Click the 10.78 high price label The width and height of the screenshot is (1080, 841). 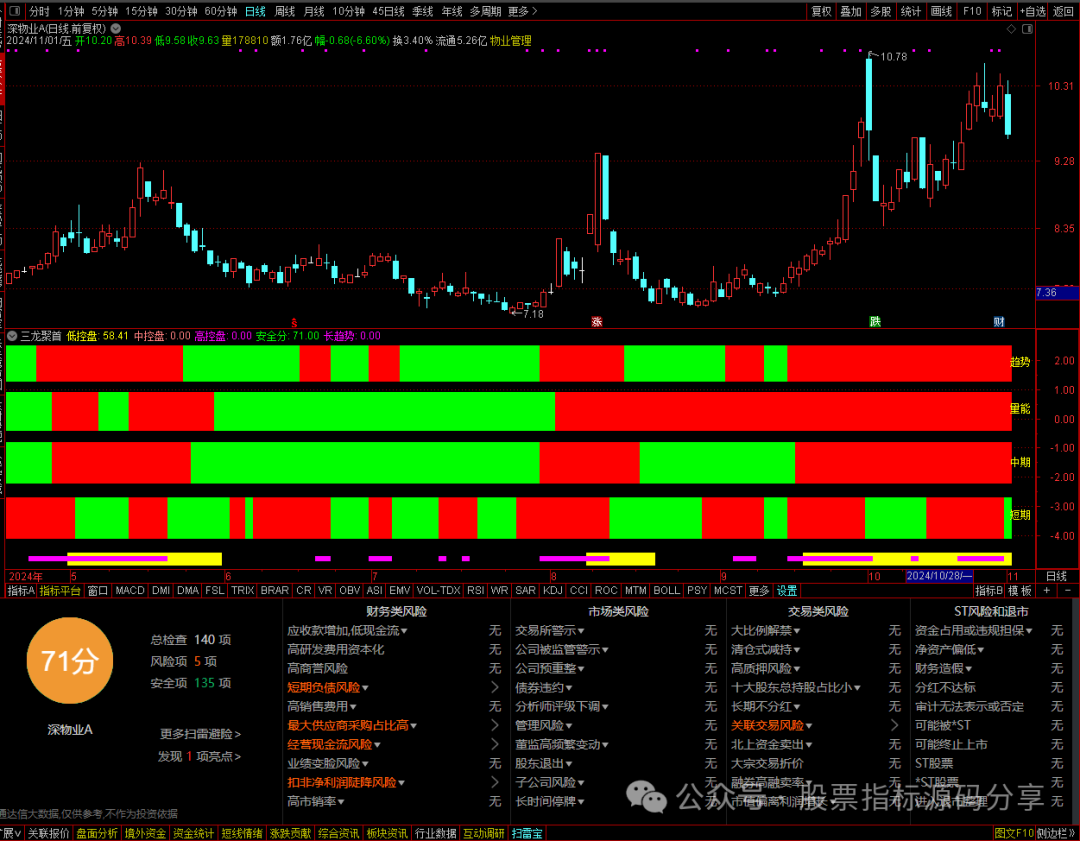[x=893, y=56]
